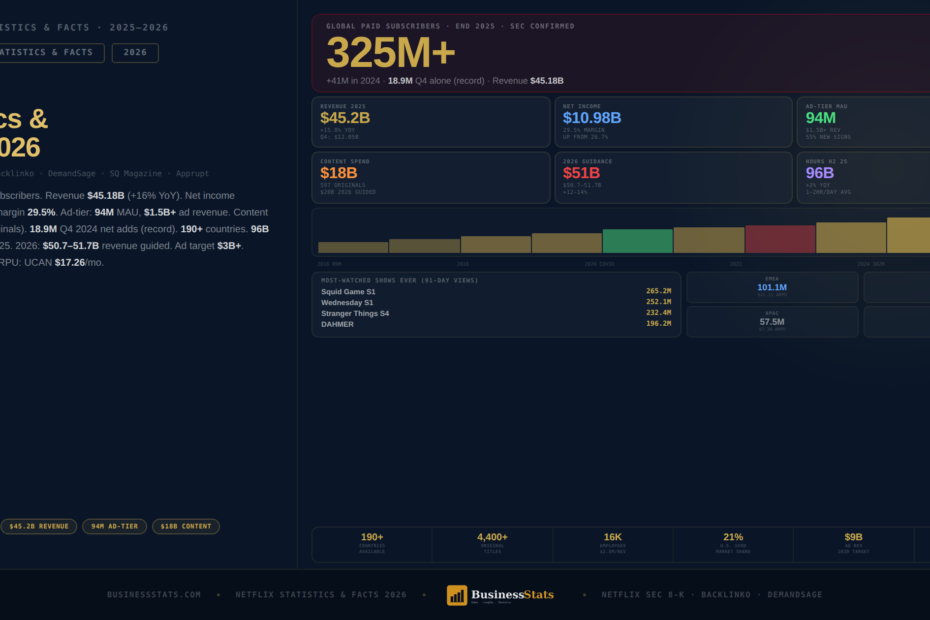Open the Net Income $10.98B card

click(x=673, y=122)
